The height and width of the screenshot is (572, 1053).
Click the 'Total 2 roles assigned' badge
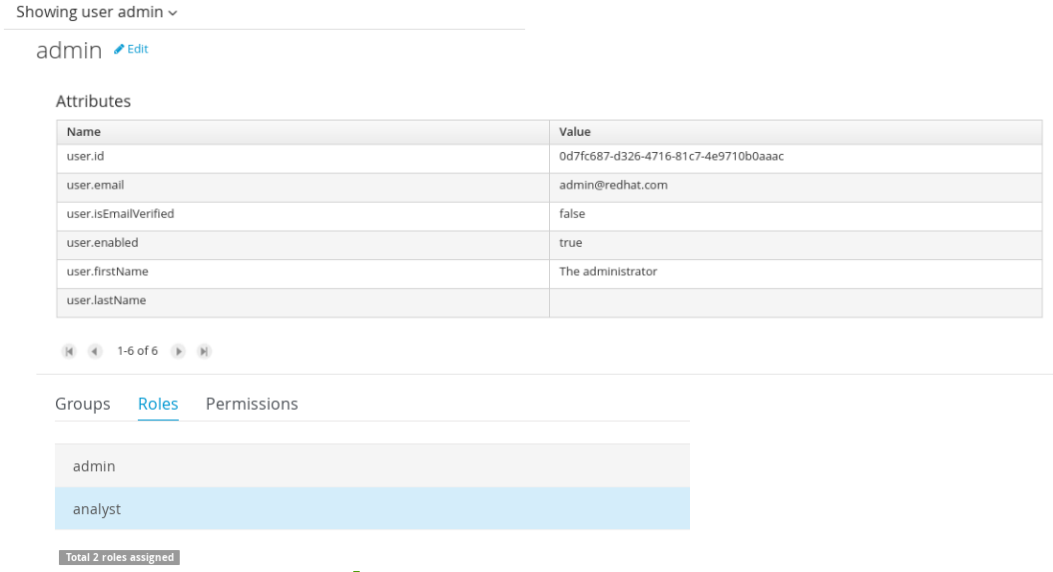[119, 557]
